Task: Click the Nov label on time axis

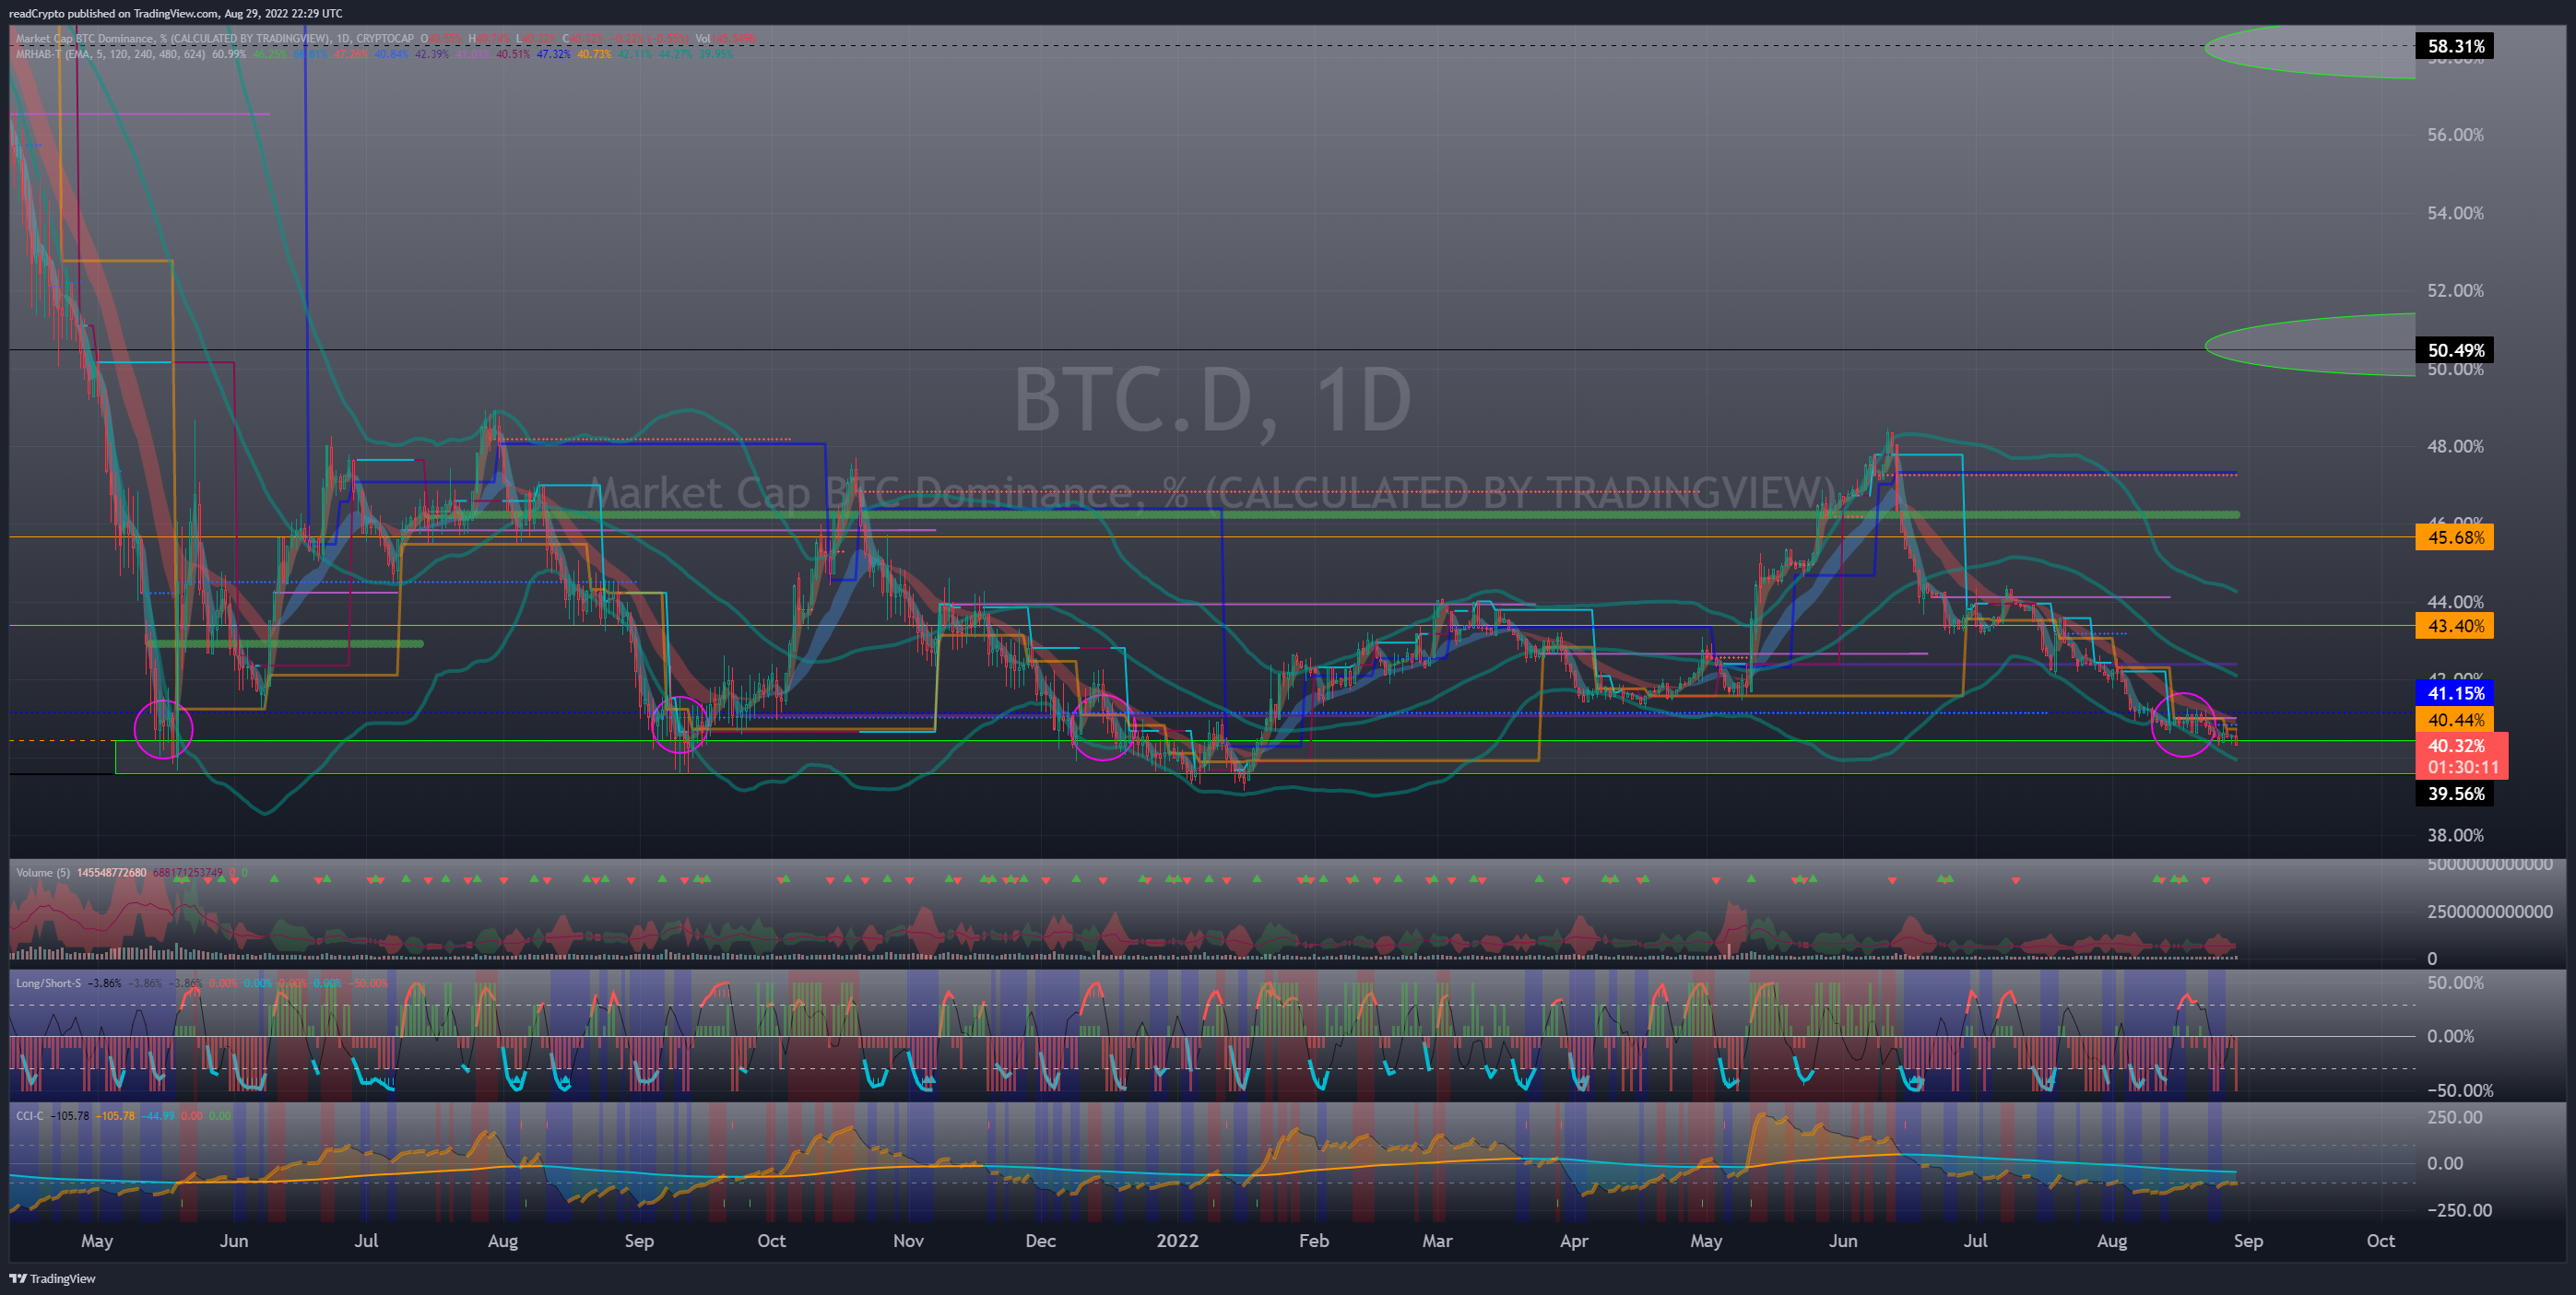Action: click(x=908, y=1241)
